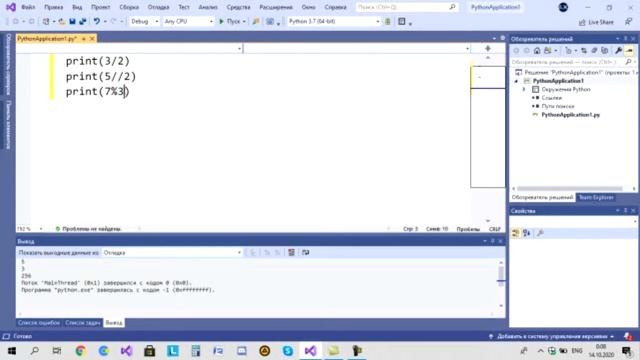Close the PythonApplication1.py tab
Viewport: 640px width, 360px height.
pyautogui.click(x=92, y=38)
